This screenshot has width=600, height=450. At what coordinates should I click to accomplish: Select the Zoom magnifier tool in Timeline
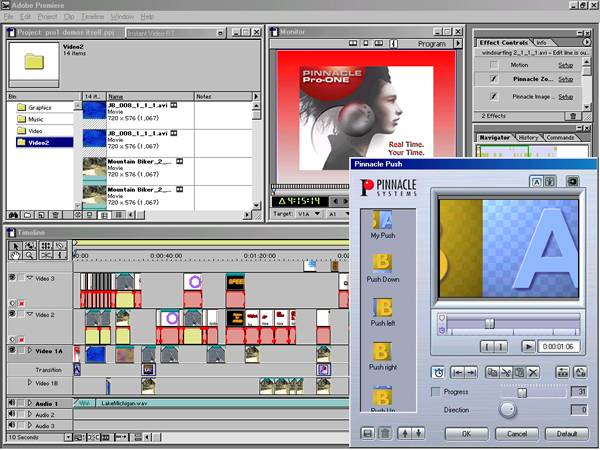tap(29, 255)
